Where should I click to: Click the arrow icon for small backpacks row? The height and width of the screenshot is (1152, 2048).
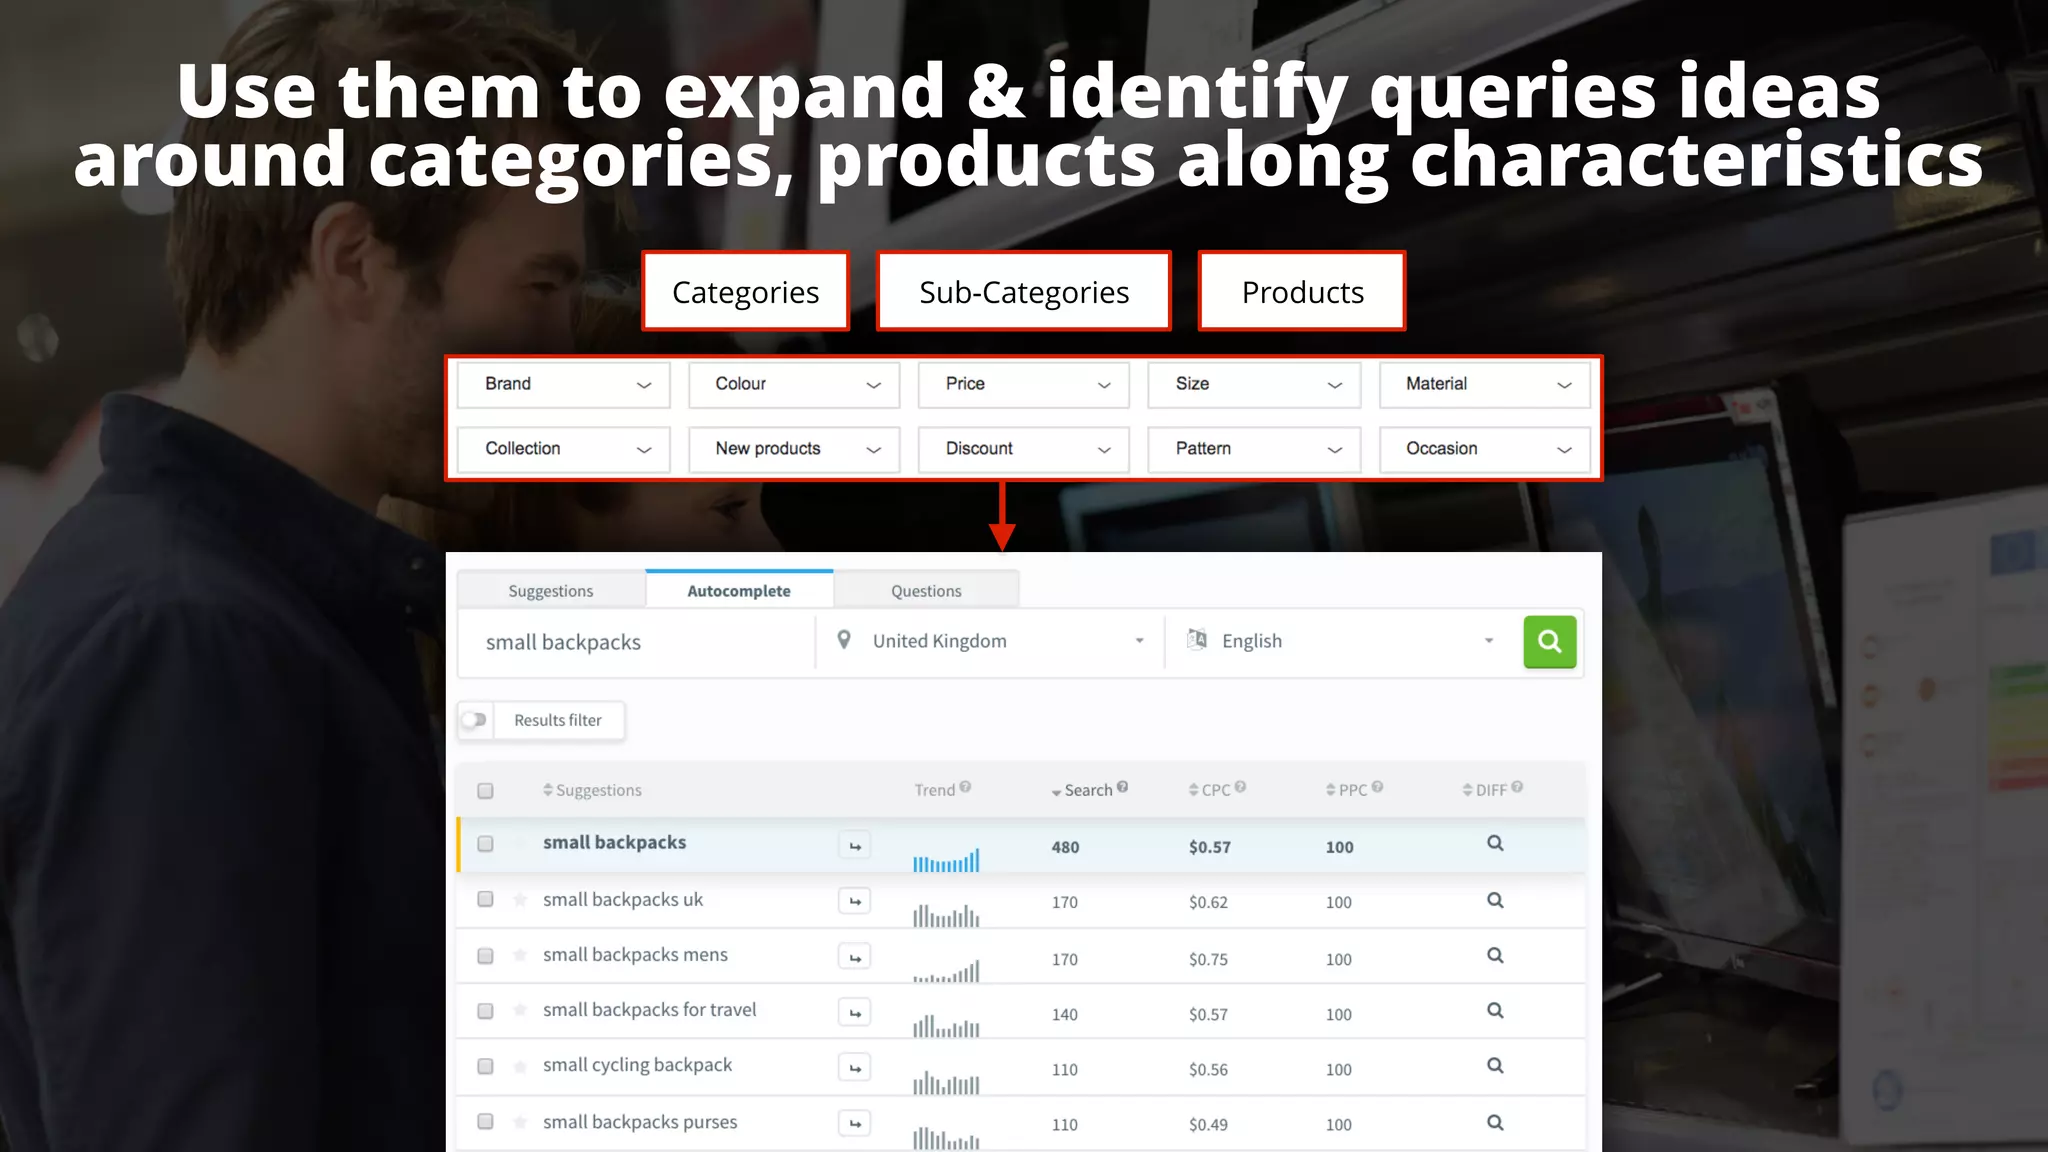point(855,846)
